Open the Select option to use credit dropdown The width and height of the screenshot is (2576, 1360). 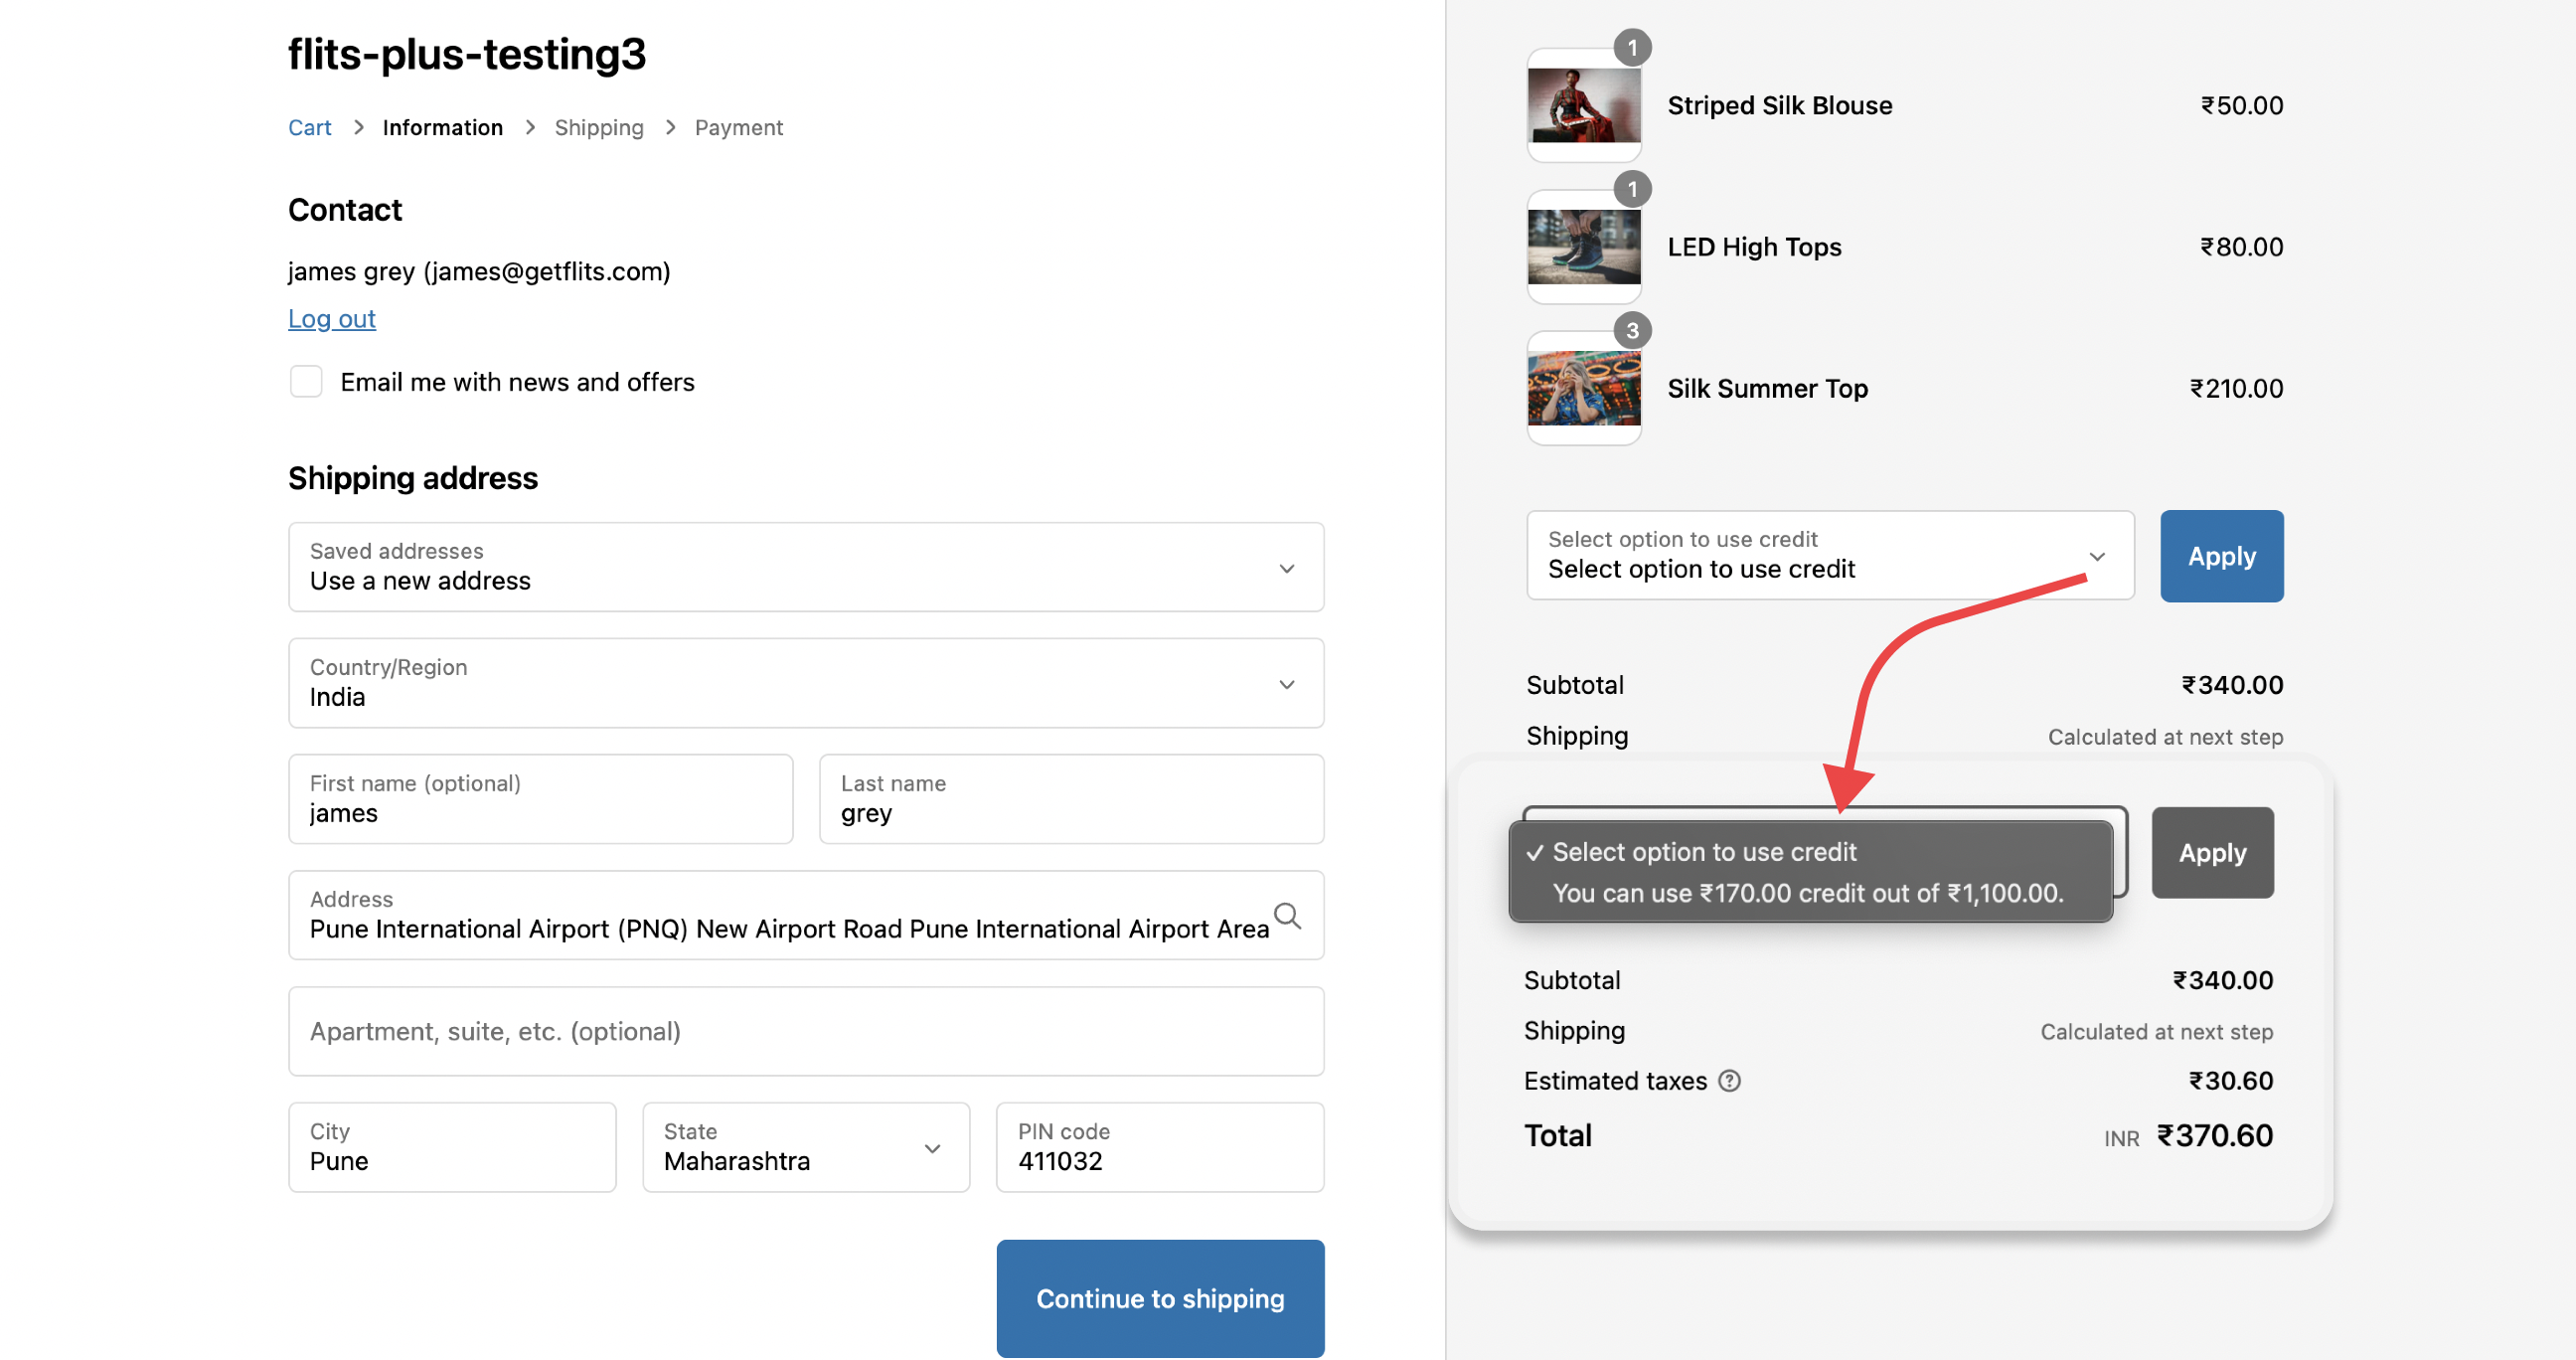click(x=1829, y=556)
